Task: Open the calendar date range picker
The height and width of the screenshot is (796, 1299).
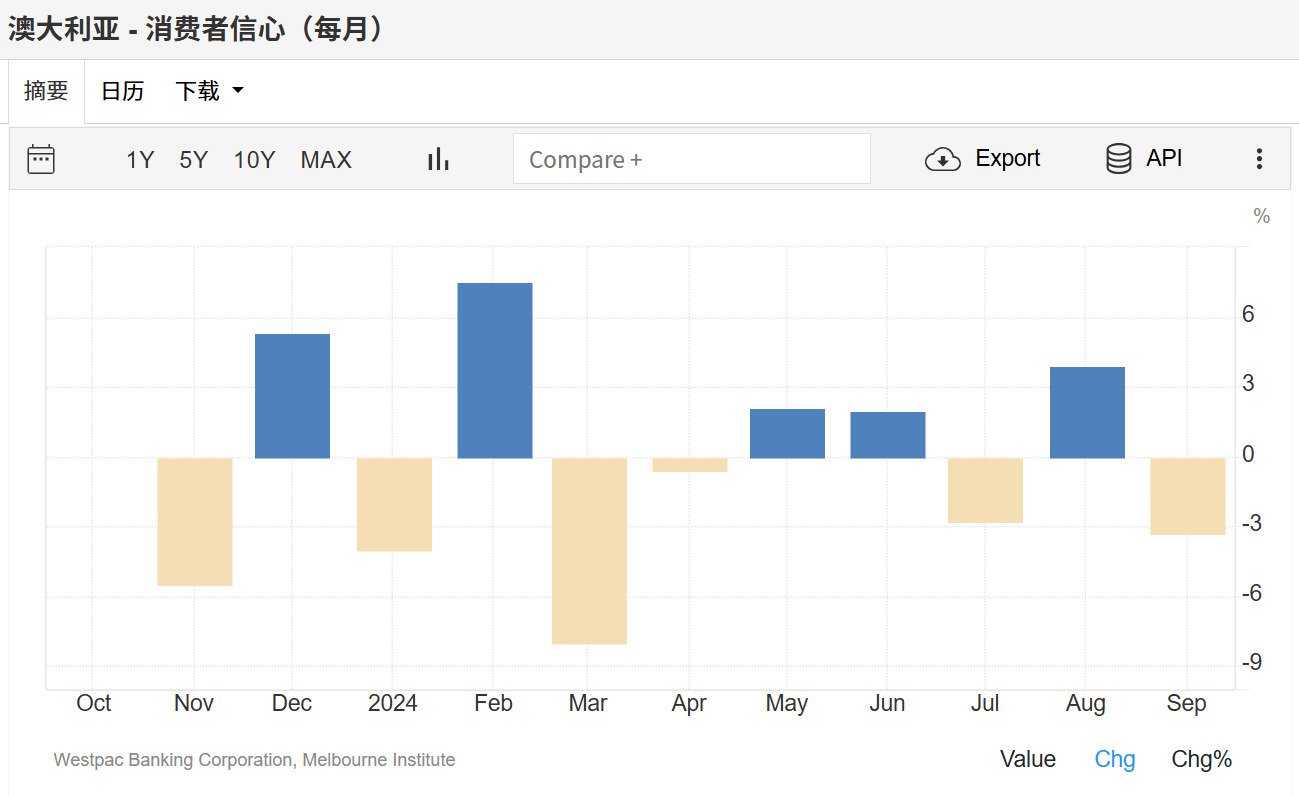Action: pyautogui.click(x=41, y=159)
